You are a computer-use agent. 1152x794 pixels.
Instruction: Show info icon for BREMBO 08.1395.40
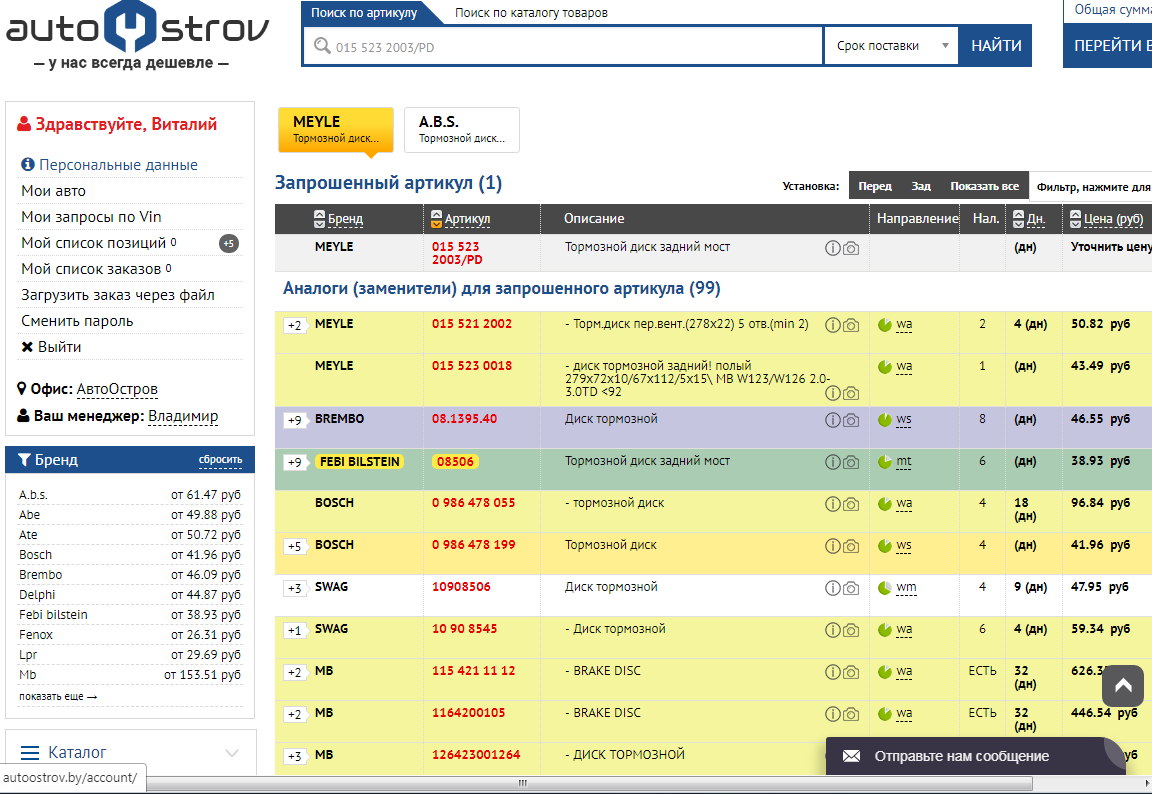pos(832,420)
